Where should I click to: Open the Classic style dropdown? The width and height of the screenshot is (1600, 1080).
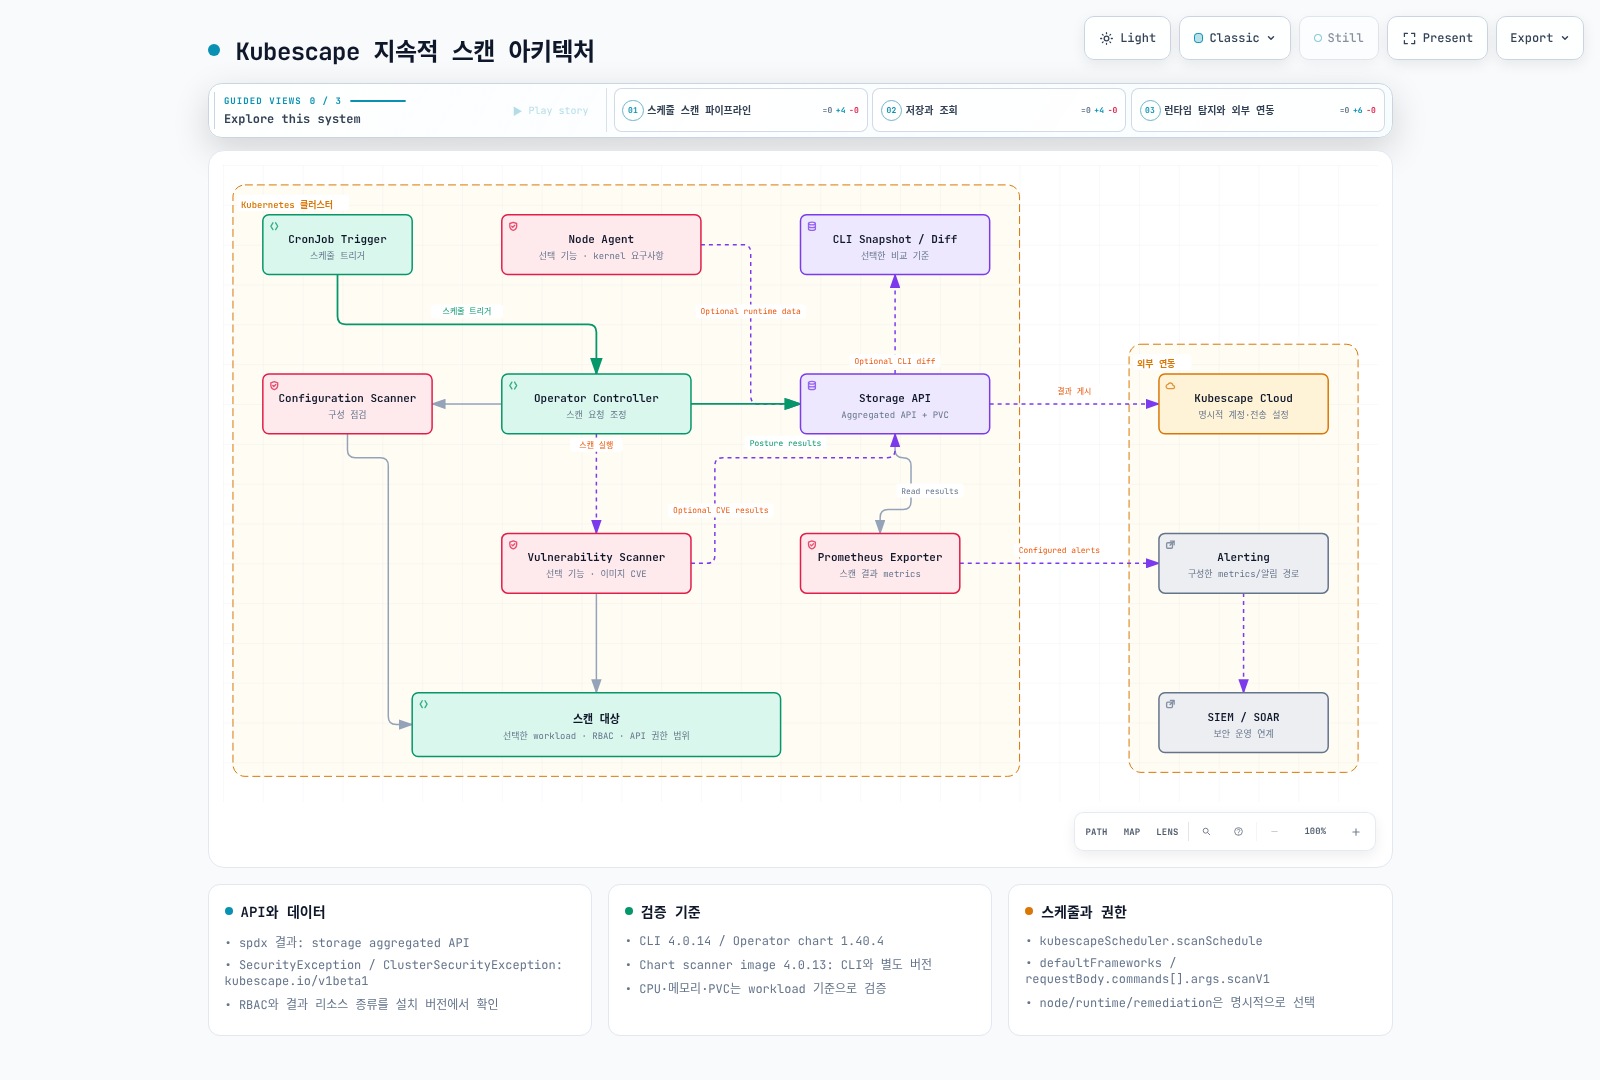click(1235, 38)
